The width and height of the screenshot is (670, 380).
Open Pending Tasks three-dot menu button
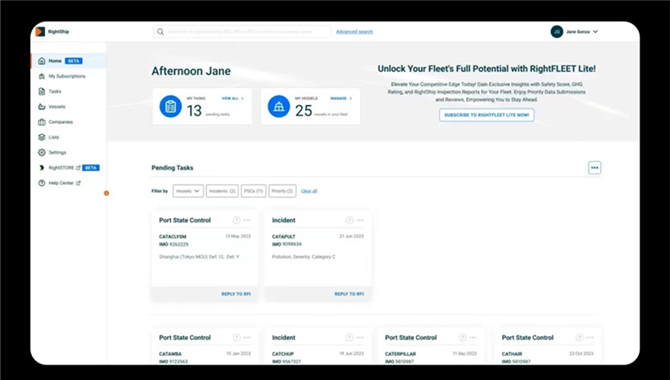click(594, 168)
